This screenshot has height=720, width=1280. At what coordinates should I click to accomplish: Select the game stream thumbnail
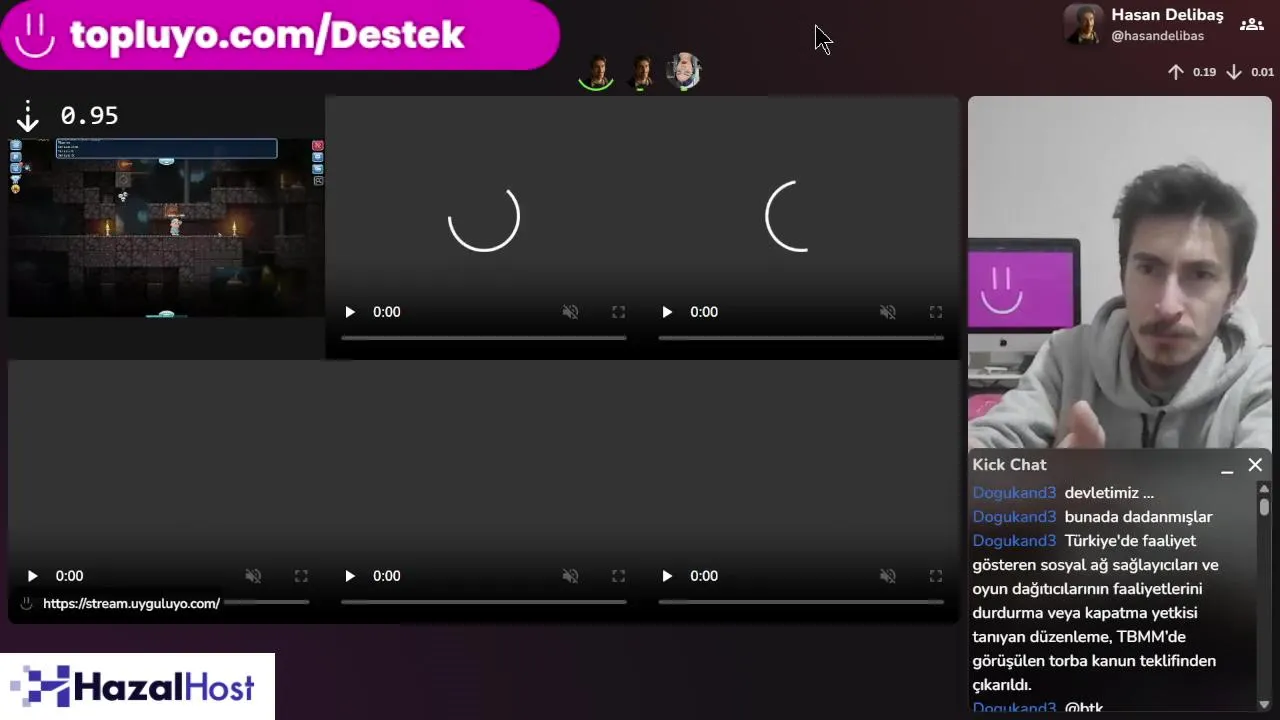click(x=166, y=228)
